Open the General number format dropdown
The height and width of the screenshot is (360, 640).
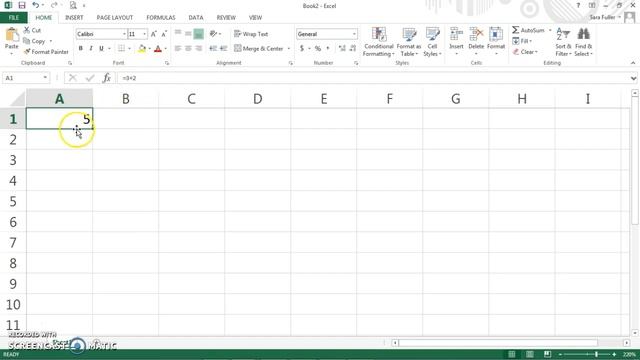click(354, 34)
